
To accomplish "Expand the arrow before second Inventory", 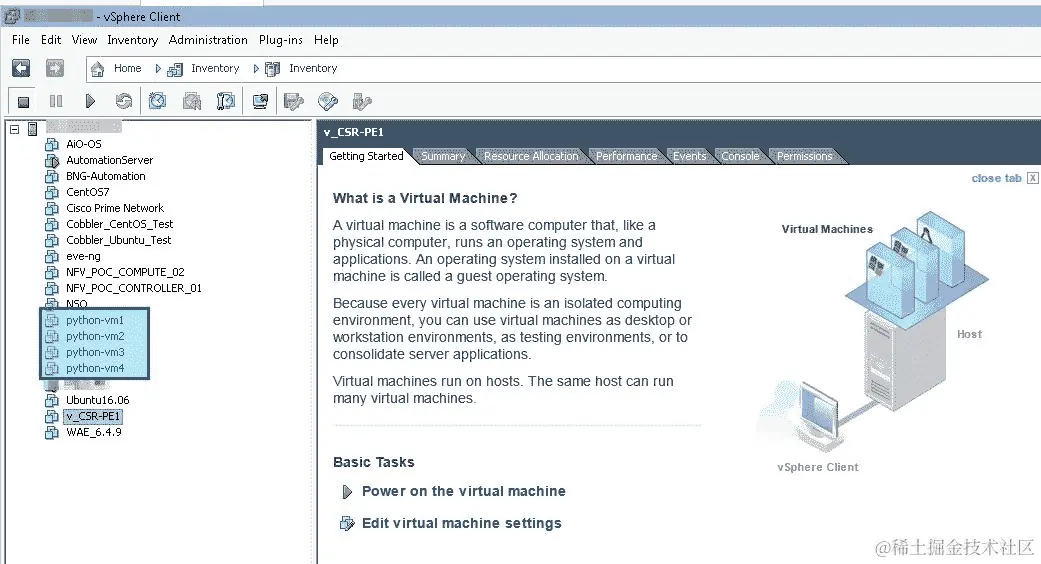I will click(x=256, y=68).
